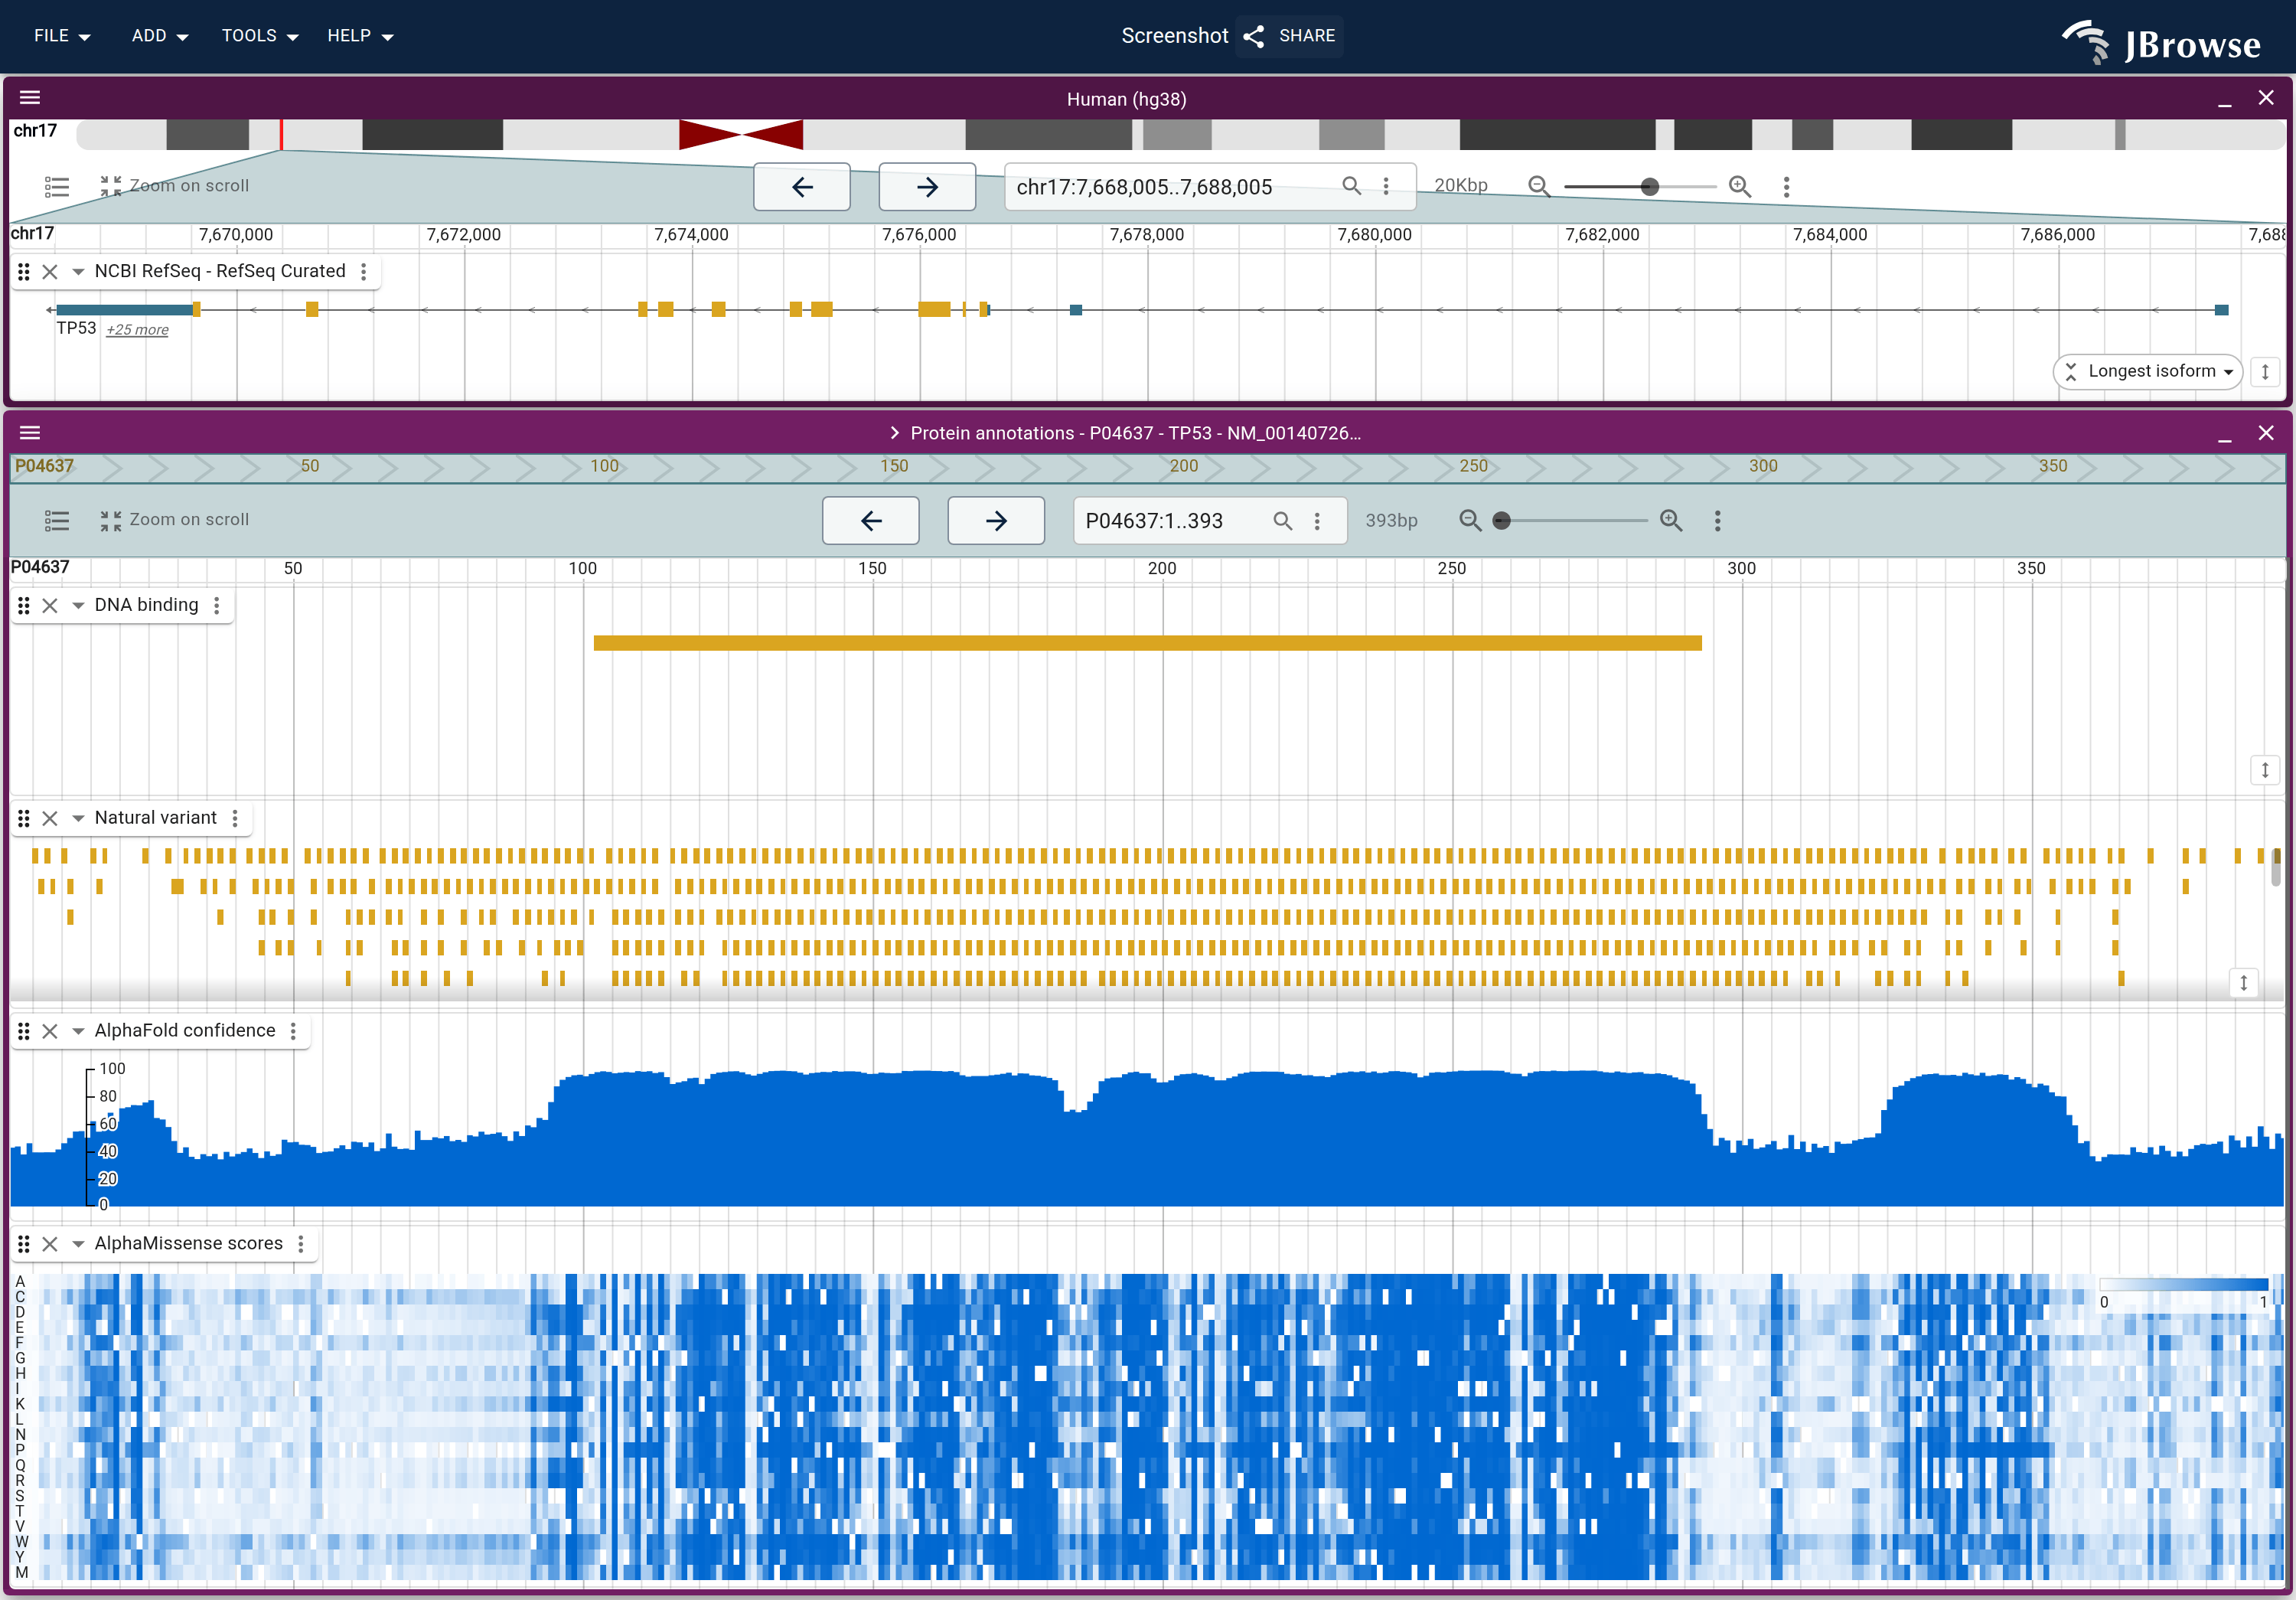The width and height of the screenshot is (2296, 1600).
Task: Open Natural variant track options menu
Action: (235, 818)
